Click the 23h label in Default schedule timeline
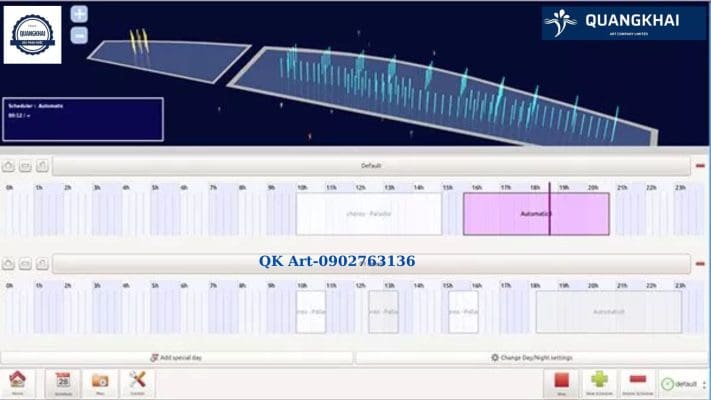The image size is (711, 400). [680, 187]
